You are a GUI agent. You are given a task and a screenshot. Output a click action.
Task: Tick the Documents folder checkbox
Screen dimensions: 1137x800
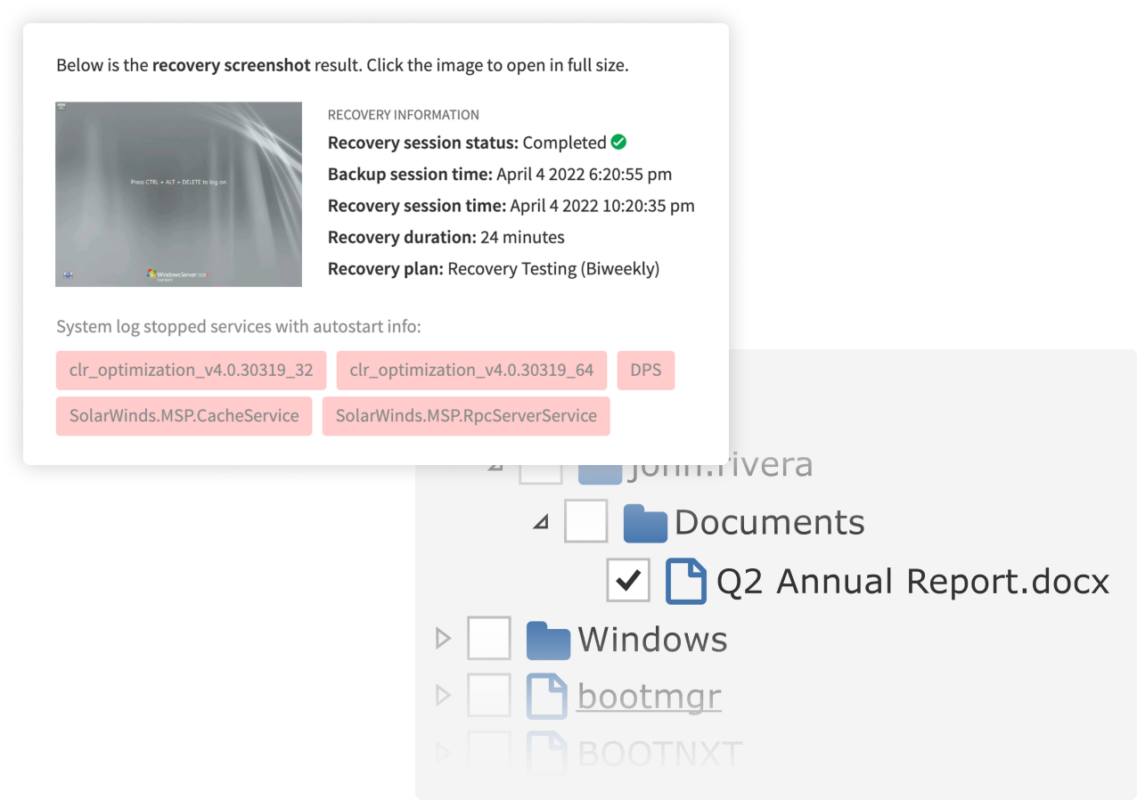pos(586,521)
